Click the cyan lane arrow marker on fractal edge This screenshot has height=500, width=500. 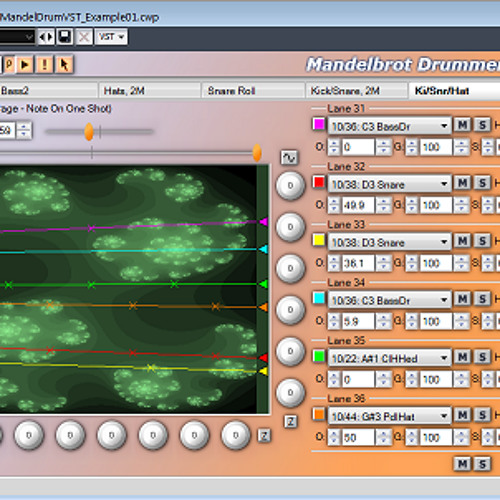[264, 249]
